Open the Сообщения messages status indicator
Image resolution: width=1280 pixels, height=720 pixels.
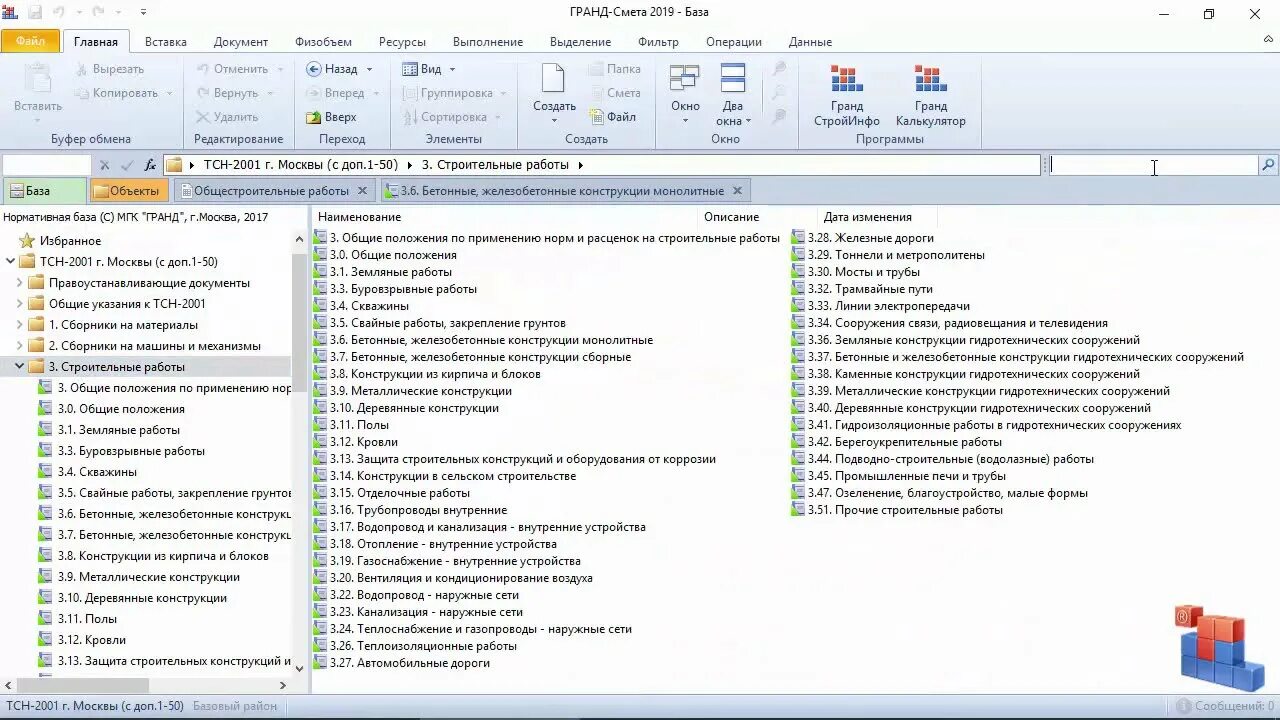click(1225, 706)
